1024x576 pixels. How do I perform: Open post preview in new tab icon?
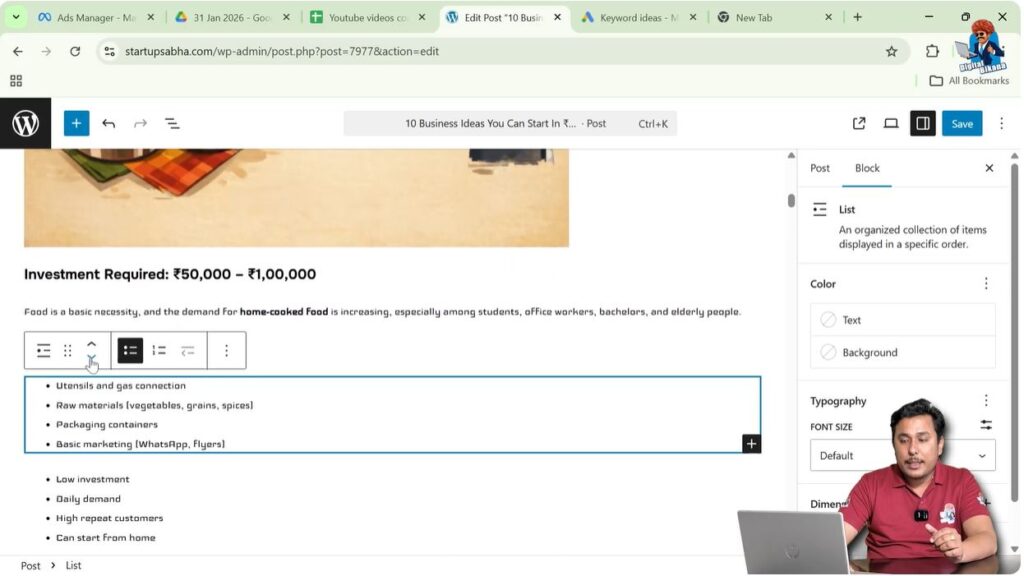(x=859, y=123)
